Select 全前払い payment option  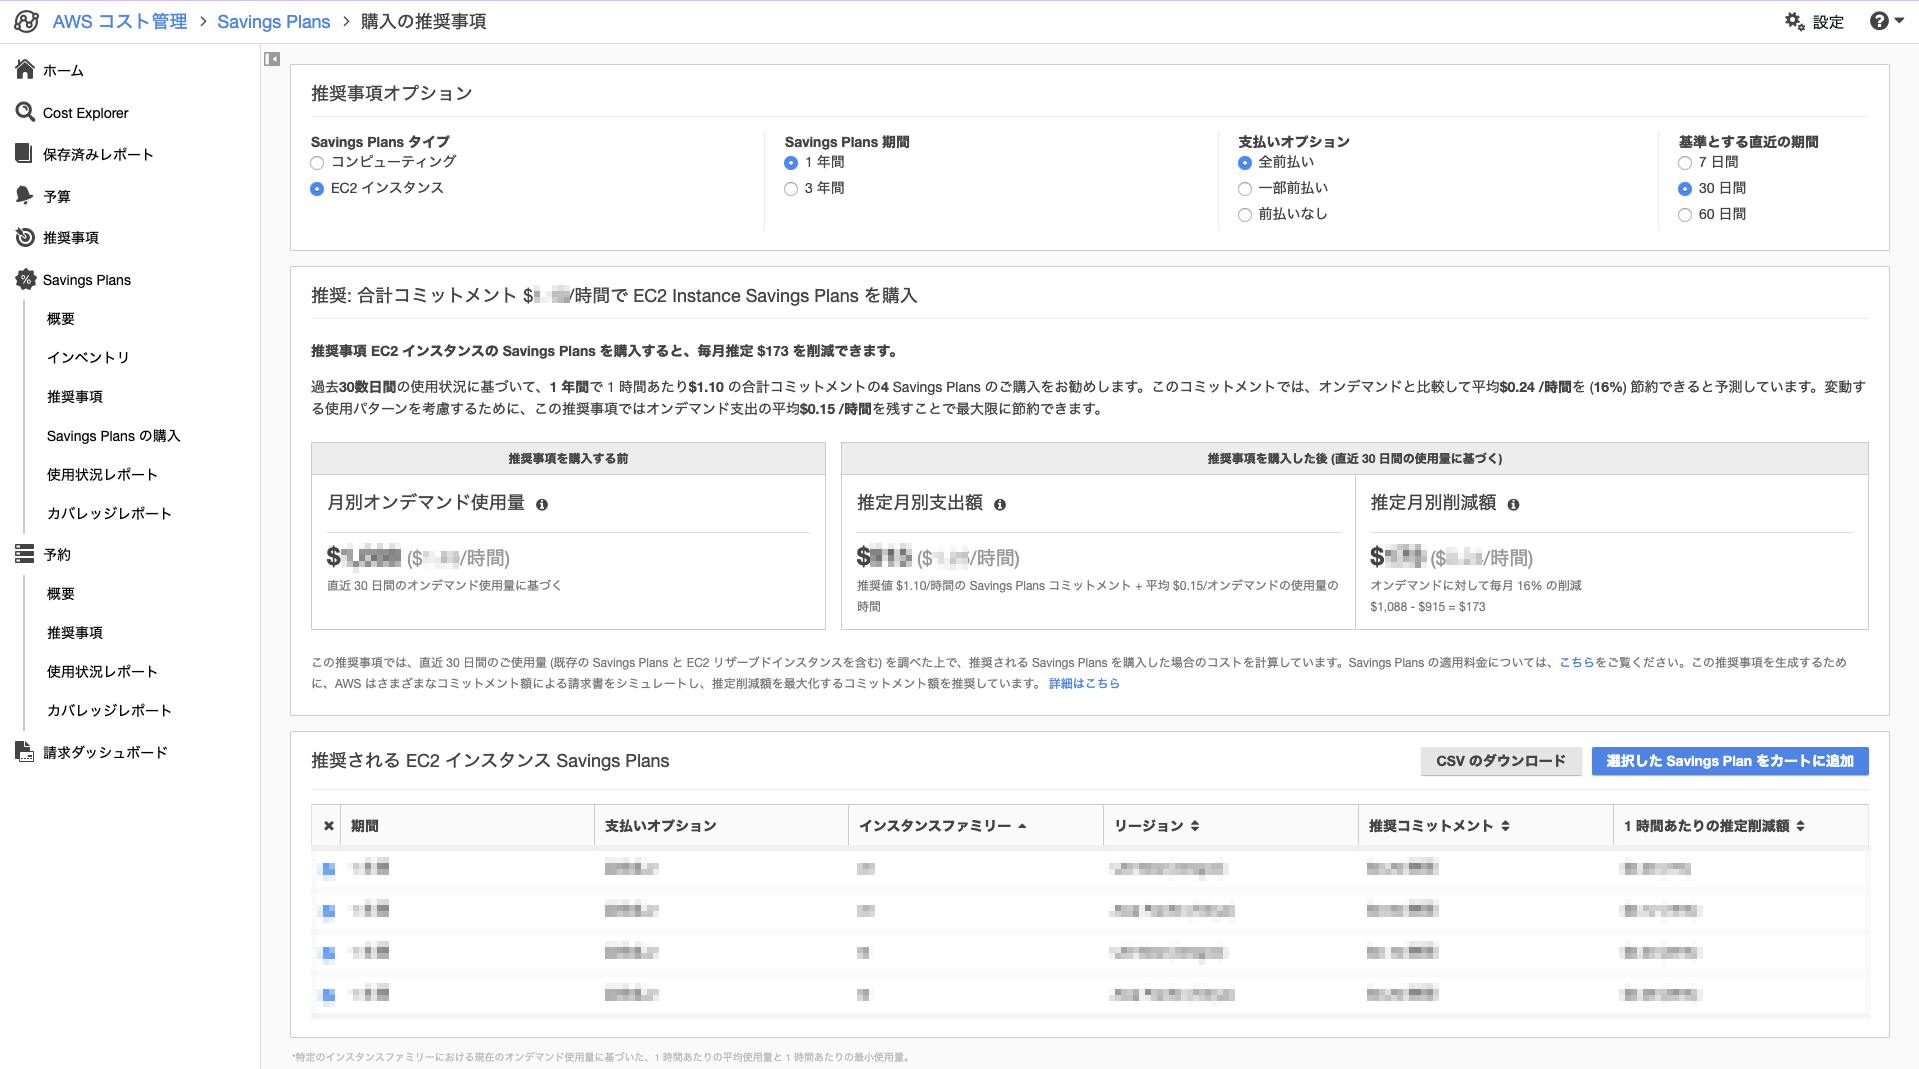(1245, 163)
